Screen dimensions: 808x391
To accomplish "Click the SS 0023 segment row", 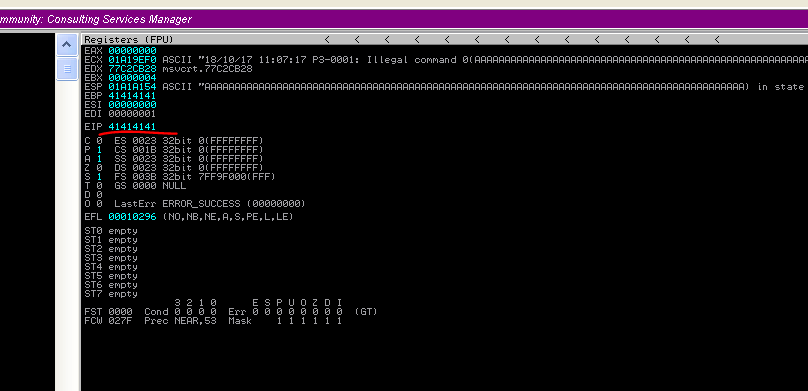I will (x=189, y=159).
